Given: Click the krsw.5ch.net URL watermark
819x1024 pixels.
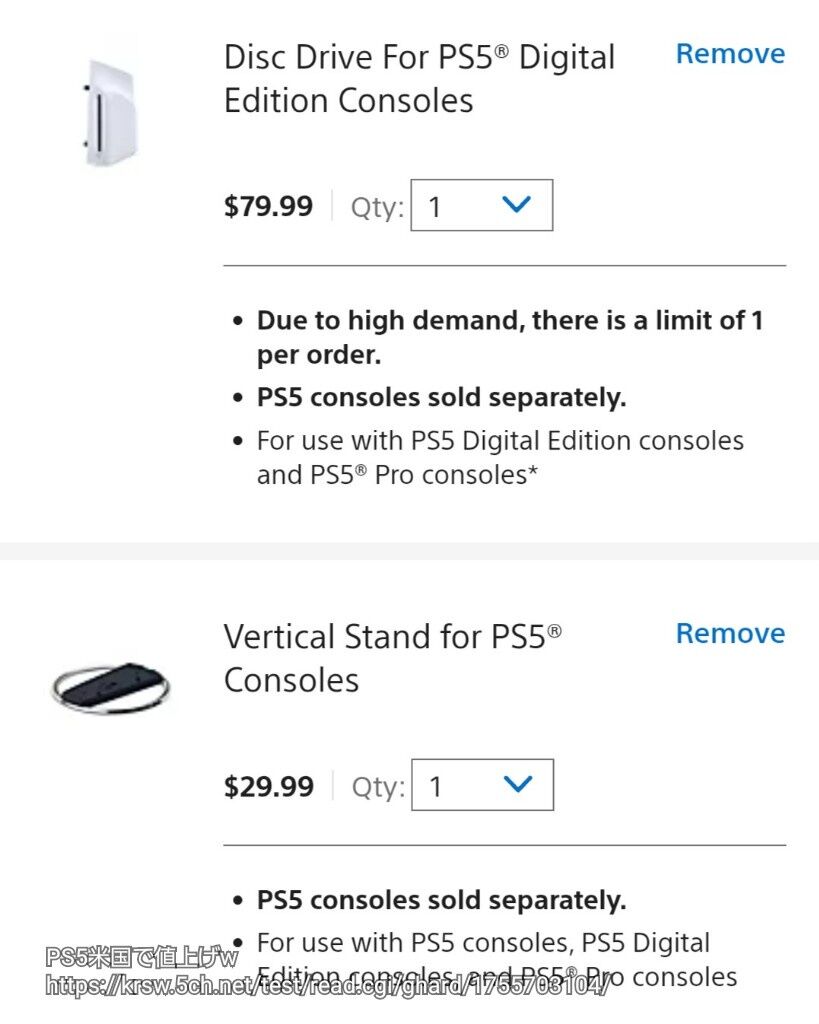Looking at the screenshot, I should click(x=326, y=987).
